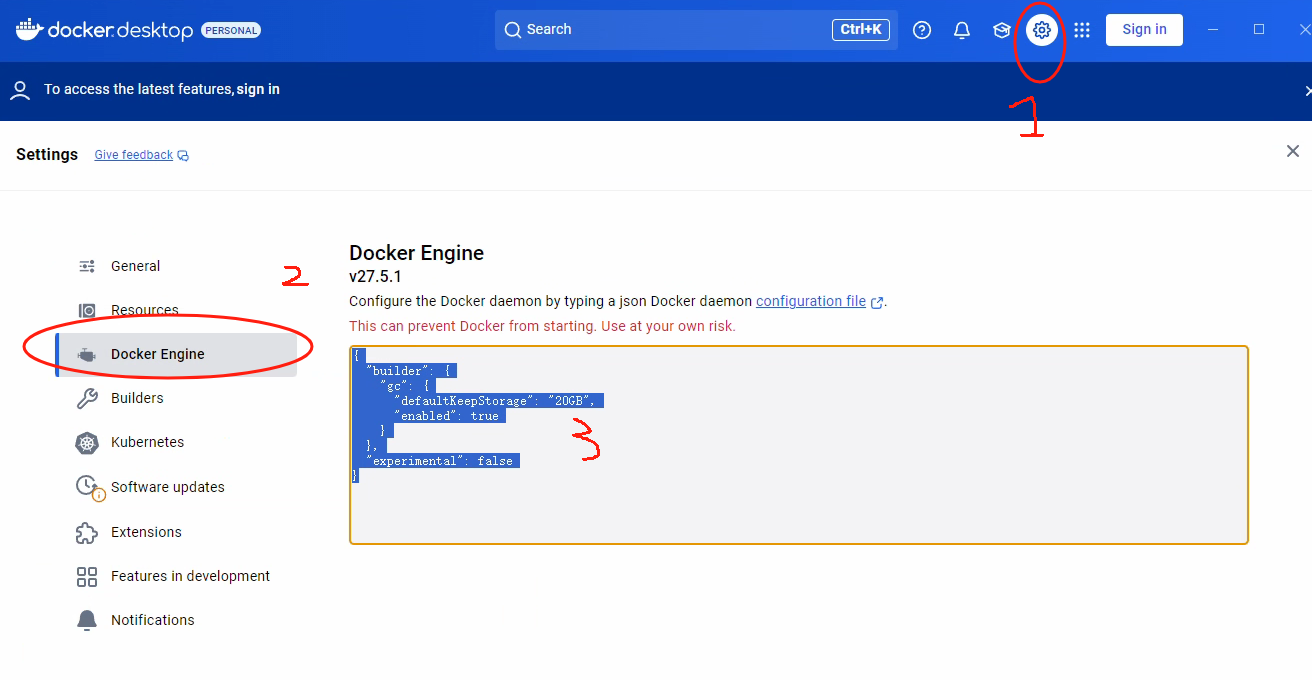Screen dimensions: 1312x680
Task: Open the Learning center graduation cap icon
Action: (1002, 30)
